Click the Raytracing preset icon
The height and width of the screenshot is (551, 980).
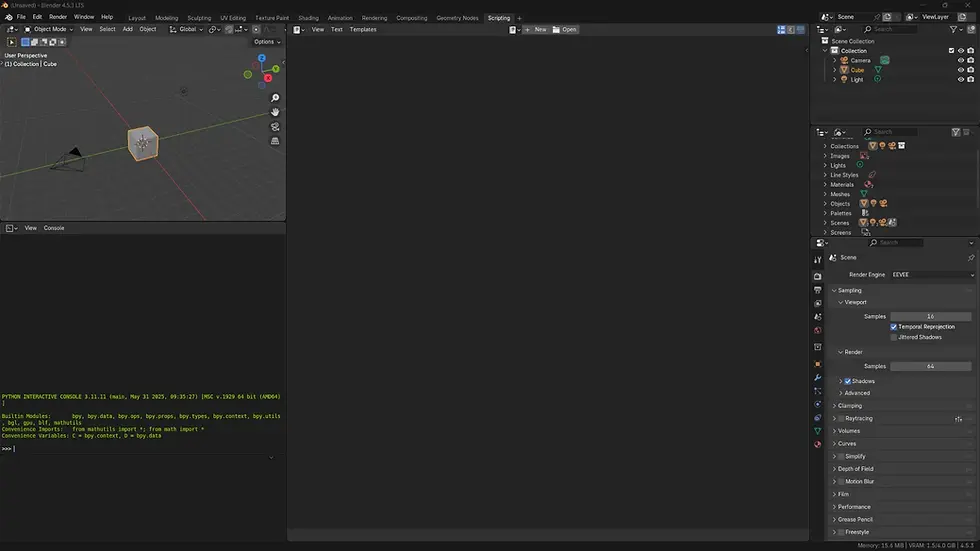click(958, 419)
